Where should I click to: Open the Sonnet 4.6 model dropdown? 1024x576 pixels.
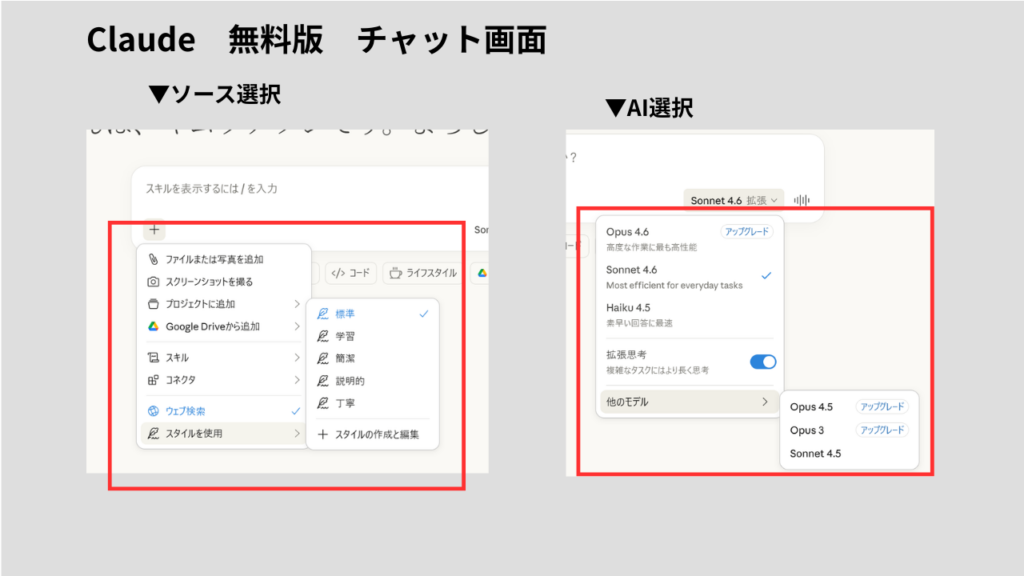(x=734, y=200)
